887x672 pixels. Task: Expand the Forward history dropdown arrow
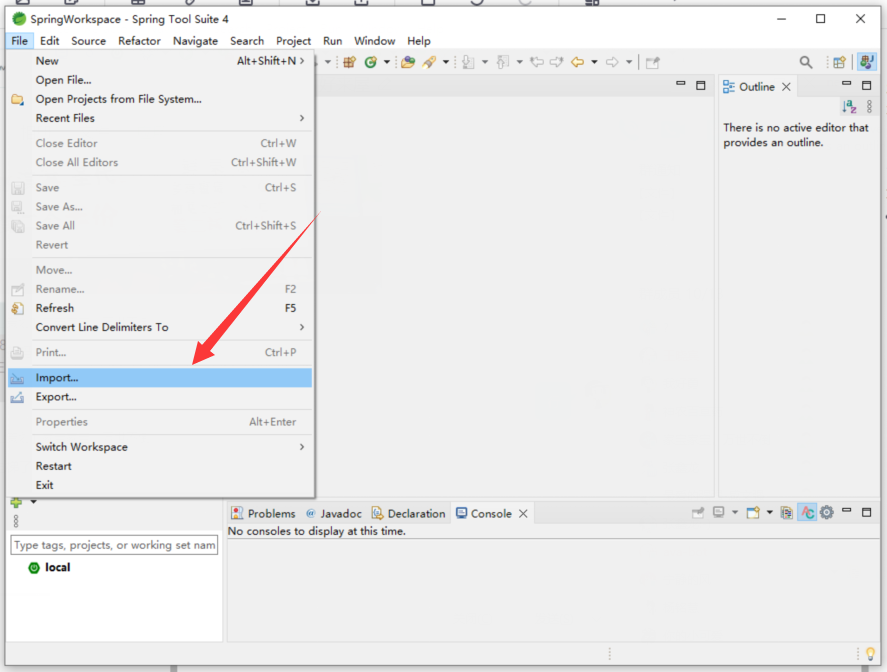tap(629, 62)
